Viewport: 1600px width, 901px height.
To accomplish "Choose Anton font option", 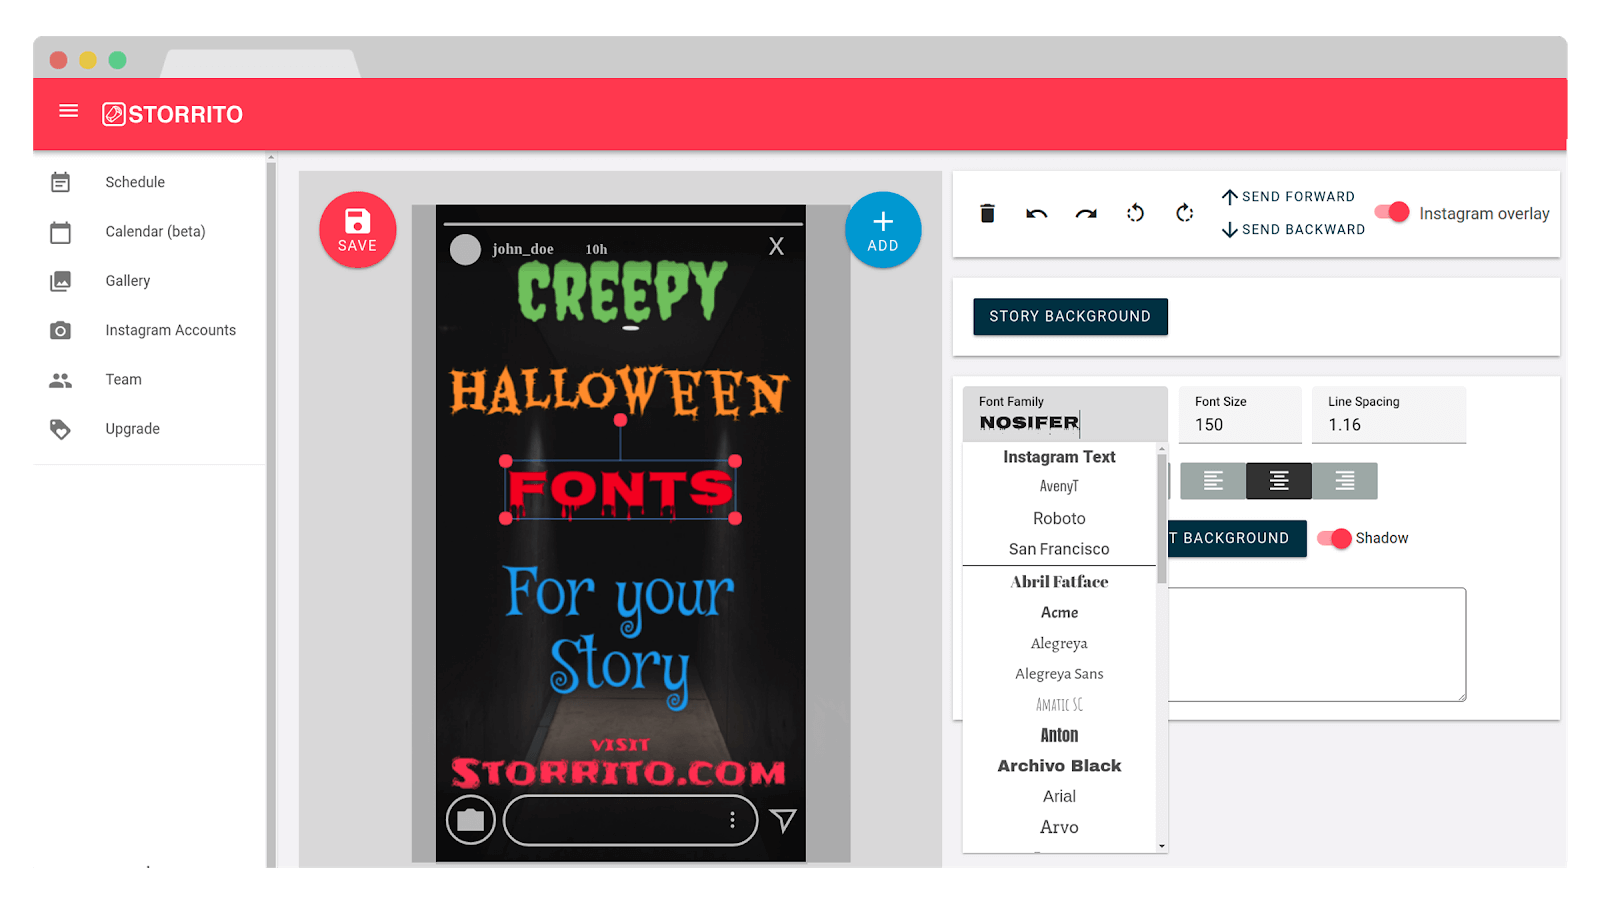I will point(1059,735).
